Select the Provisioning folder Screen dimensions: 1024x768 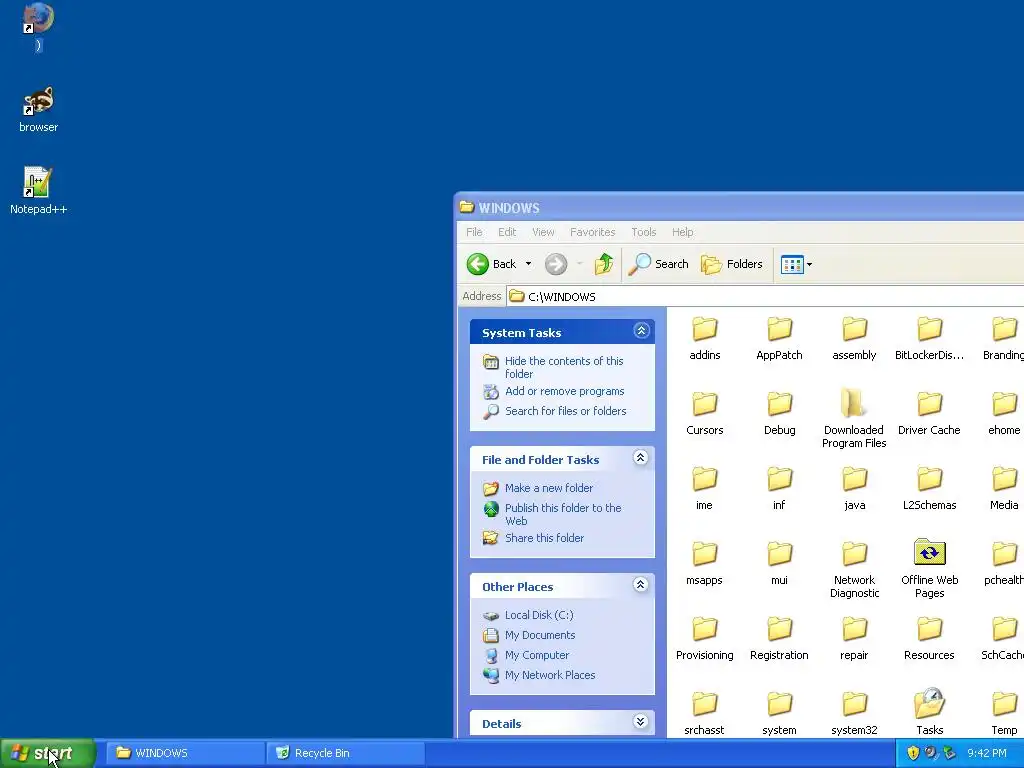point(705,639)
